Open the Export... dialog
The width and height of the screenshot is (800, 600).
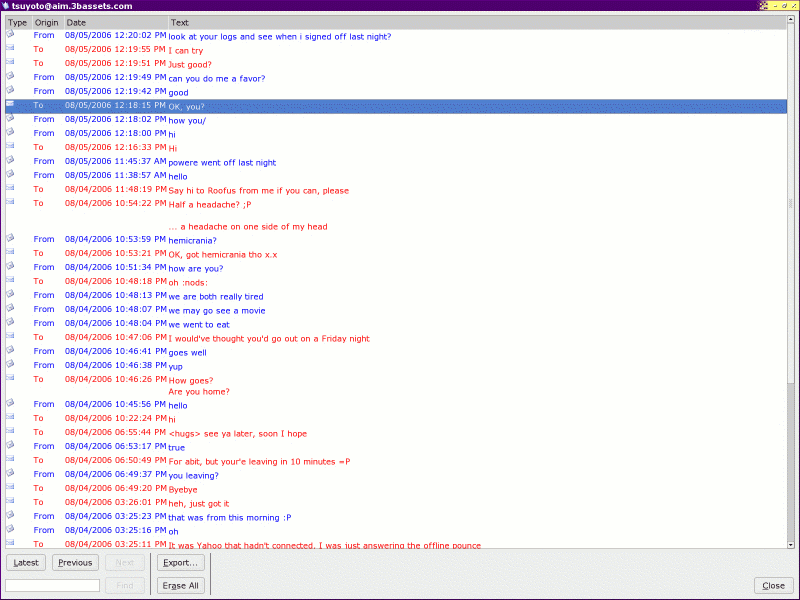(x=180, y=562)
